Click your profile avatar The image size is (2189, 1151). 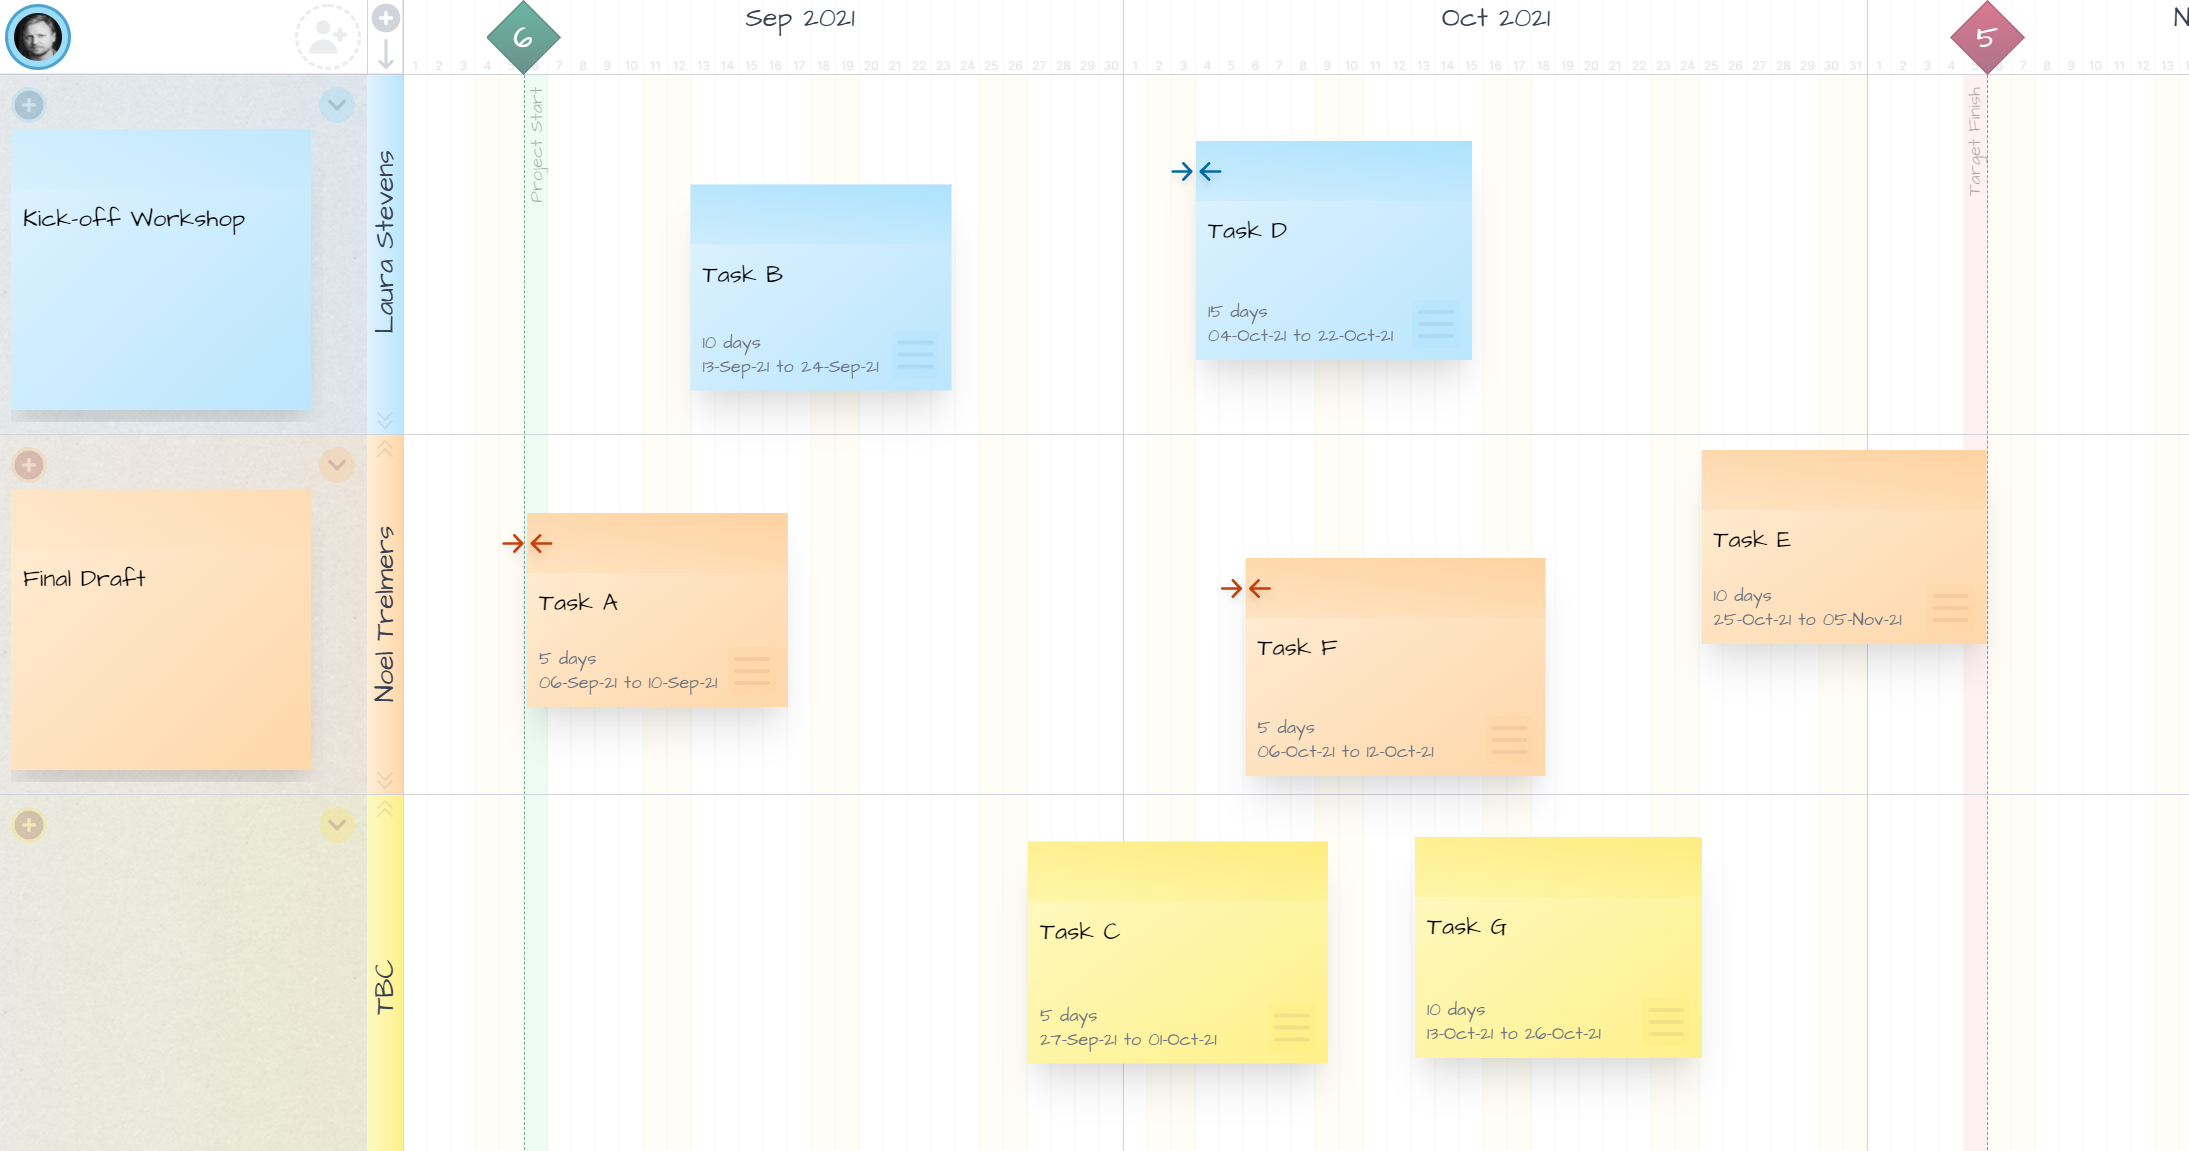[38, 36]
